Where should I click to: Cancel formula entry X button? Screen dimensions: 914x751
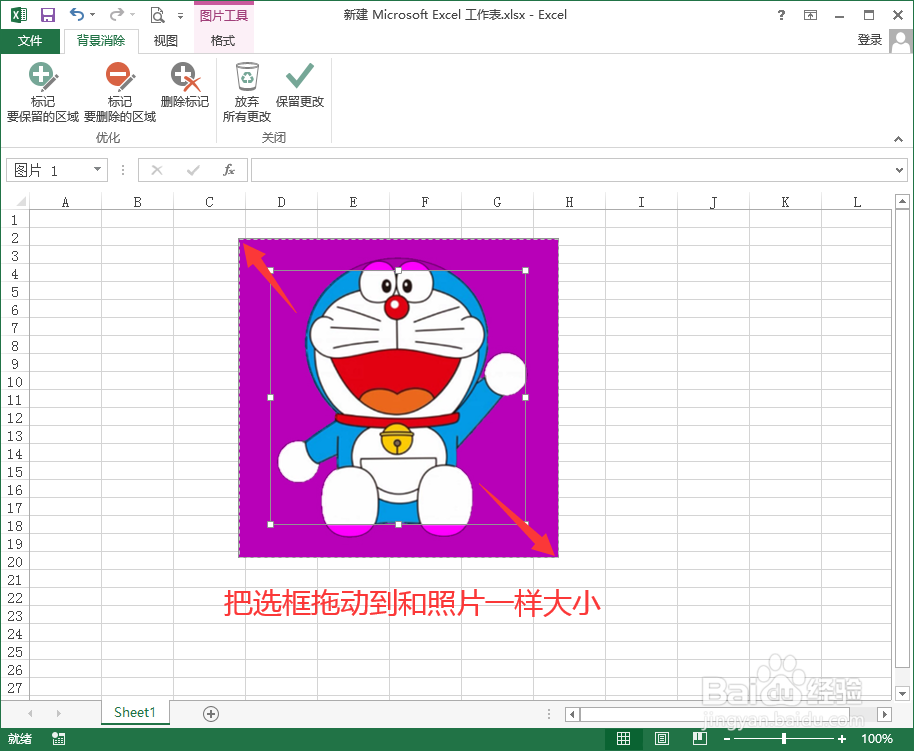(x=157, y=170)
